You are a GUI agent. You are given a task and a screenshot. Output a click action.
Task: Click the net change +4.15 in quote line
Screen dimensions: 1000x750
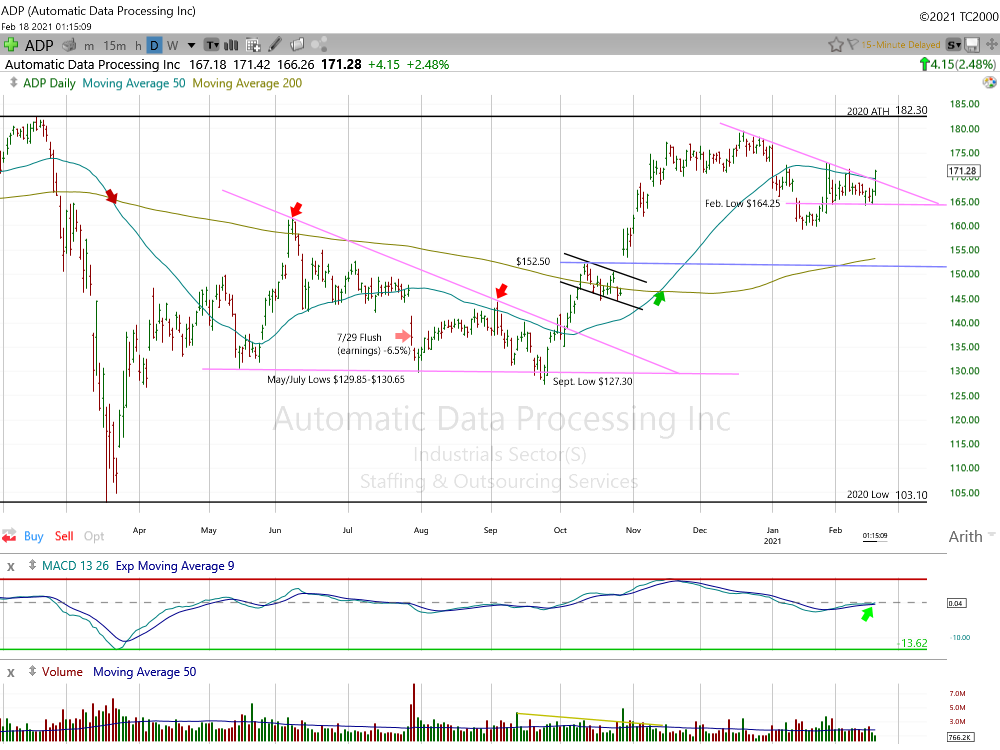384,64
